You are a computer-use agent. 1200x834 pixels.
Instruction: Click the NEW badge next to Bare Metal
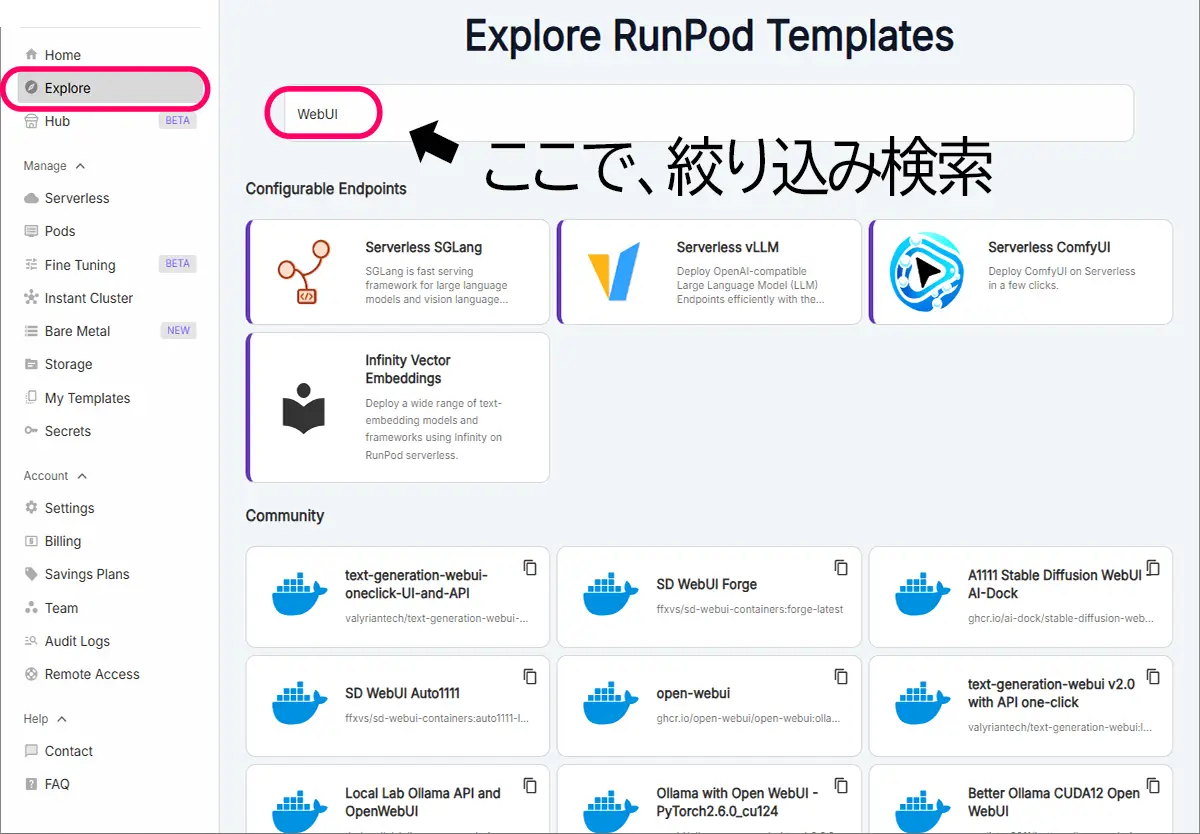[x=178, y=331]
